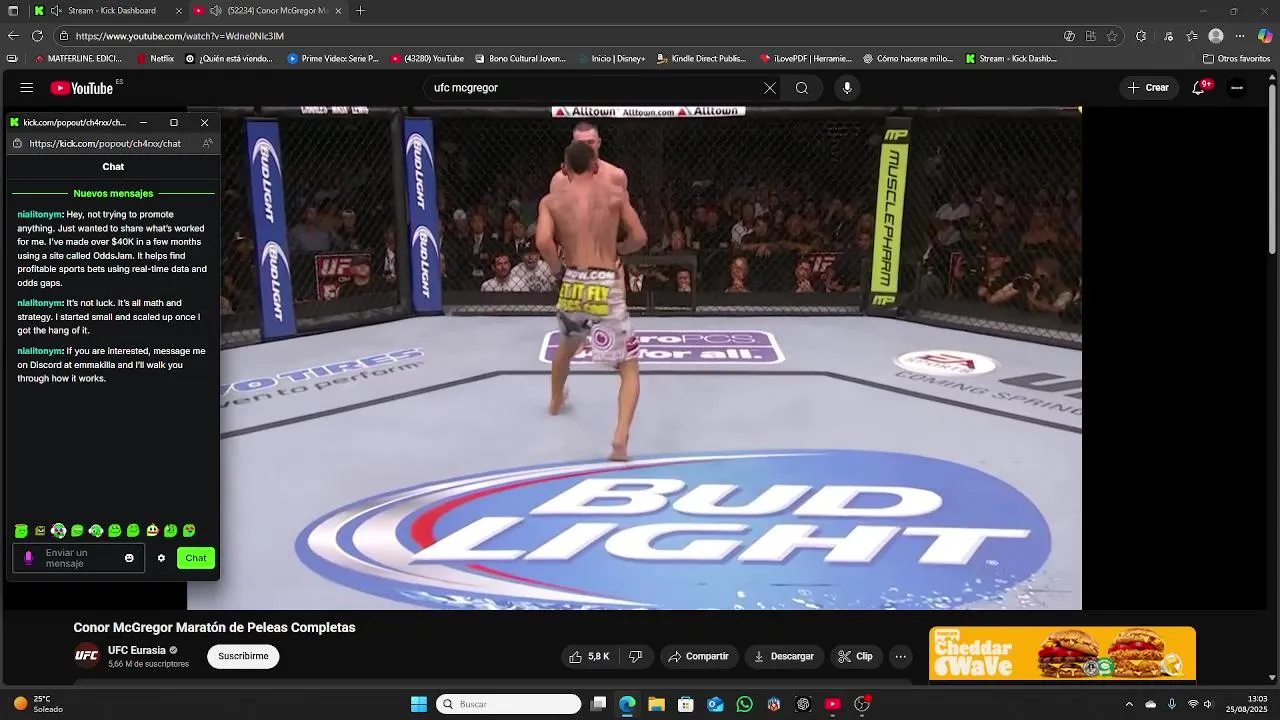Dislike the Conor McGregor video
The image size is (1280, 720).
tap(636, 657)
